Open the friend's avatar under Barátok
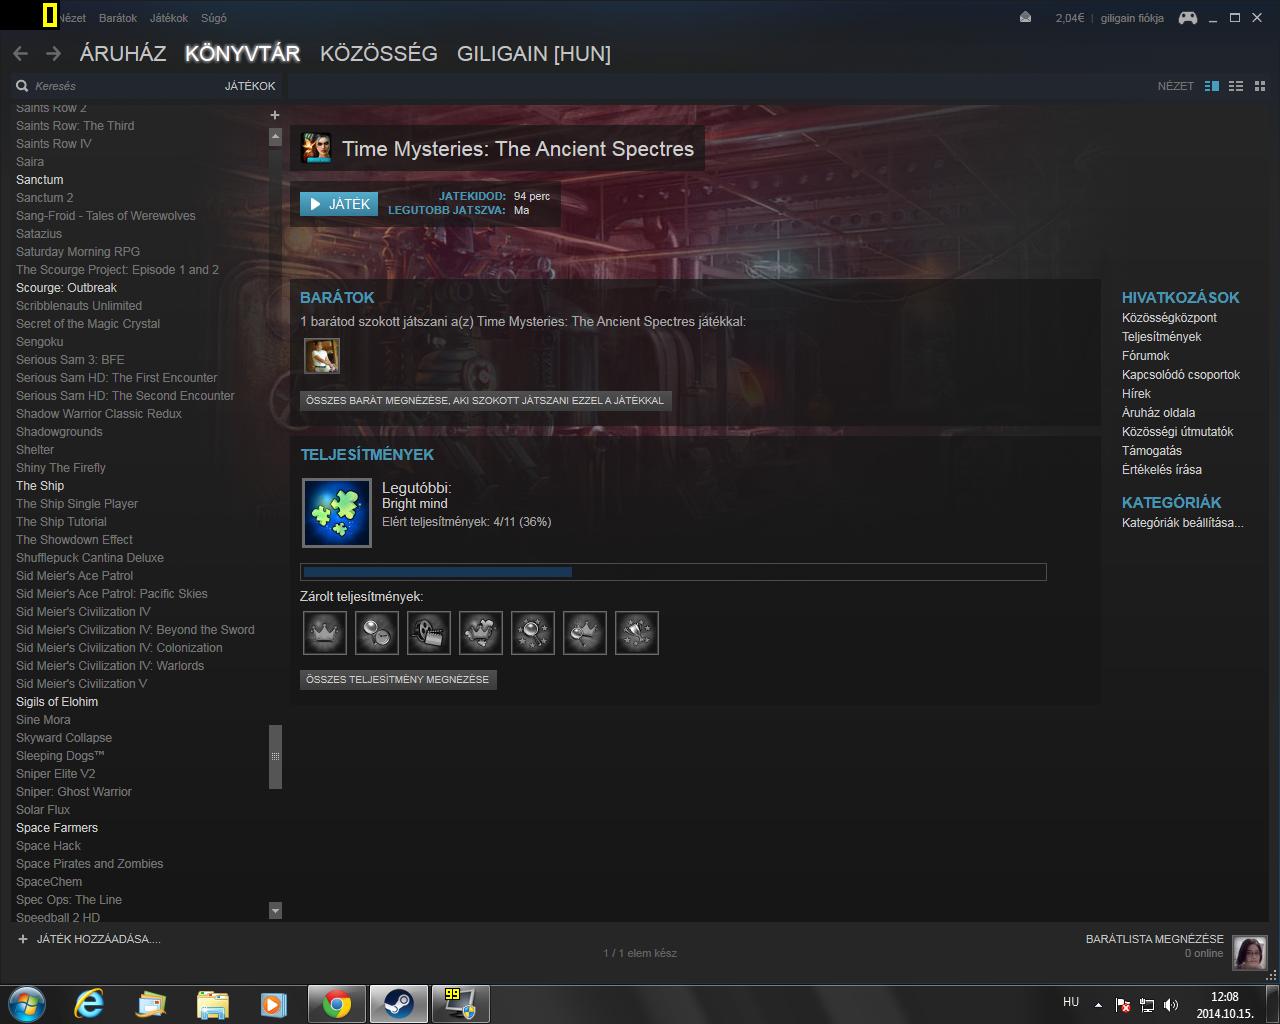The height and width of the screenshot is (1024, 1280). point(322,356)
